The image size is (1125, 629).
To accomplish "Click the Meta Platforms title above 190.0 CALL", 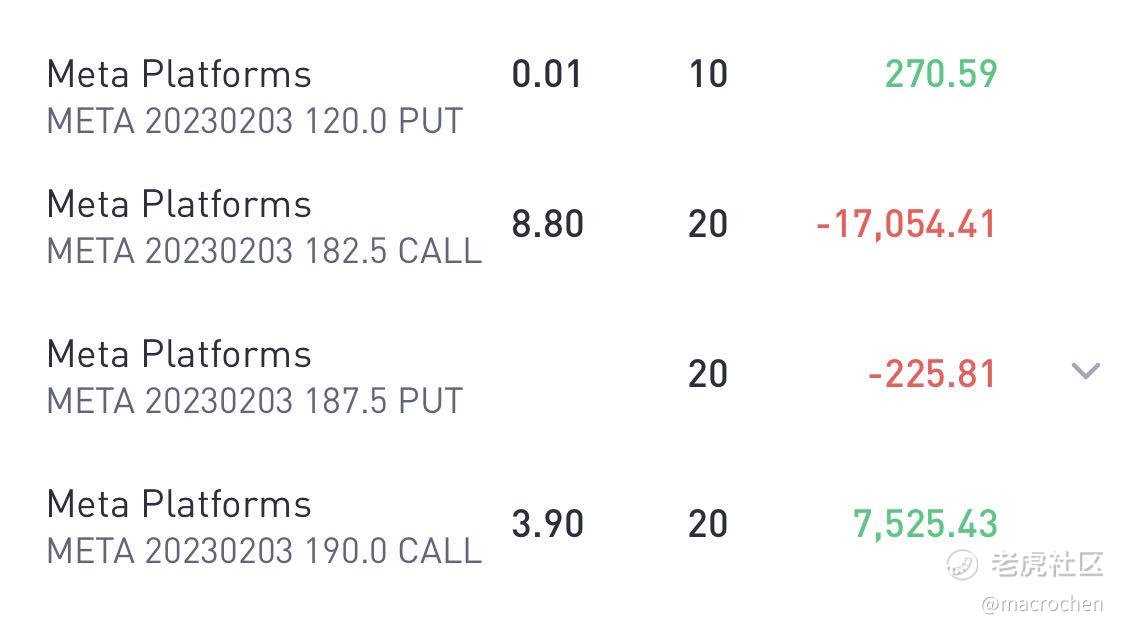I will (x=179, y=504).
